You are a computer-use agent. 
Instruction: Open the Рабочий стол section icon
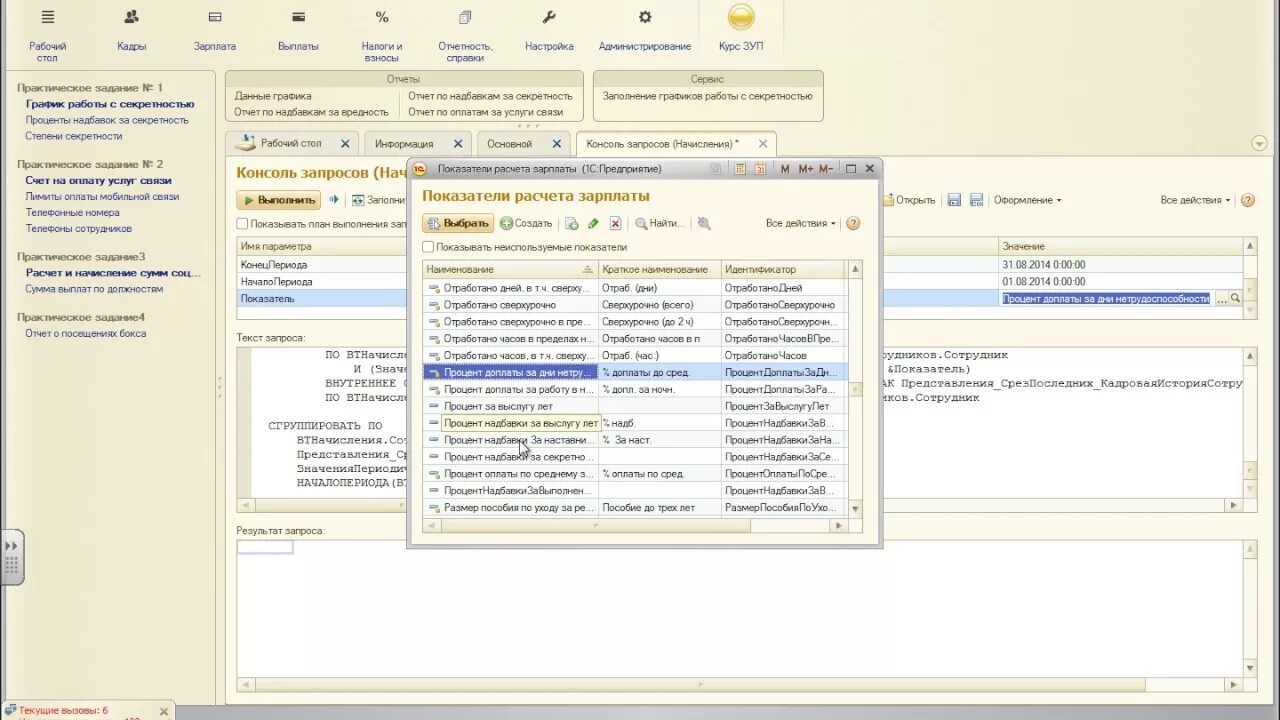click(x=47, y=17)
